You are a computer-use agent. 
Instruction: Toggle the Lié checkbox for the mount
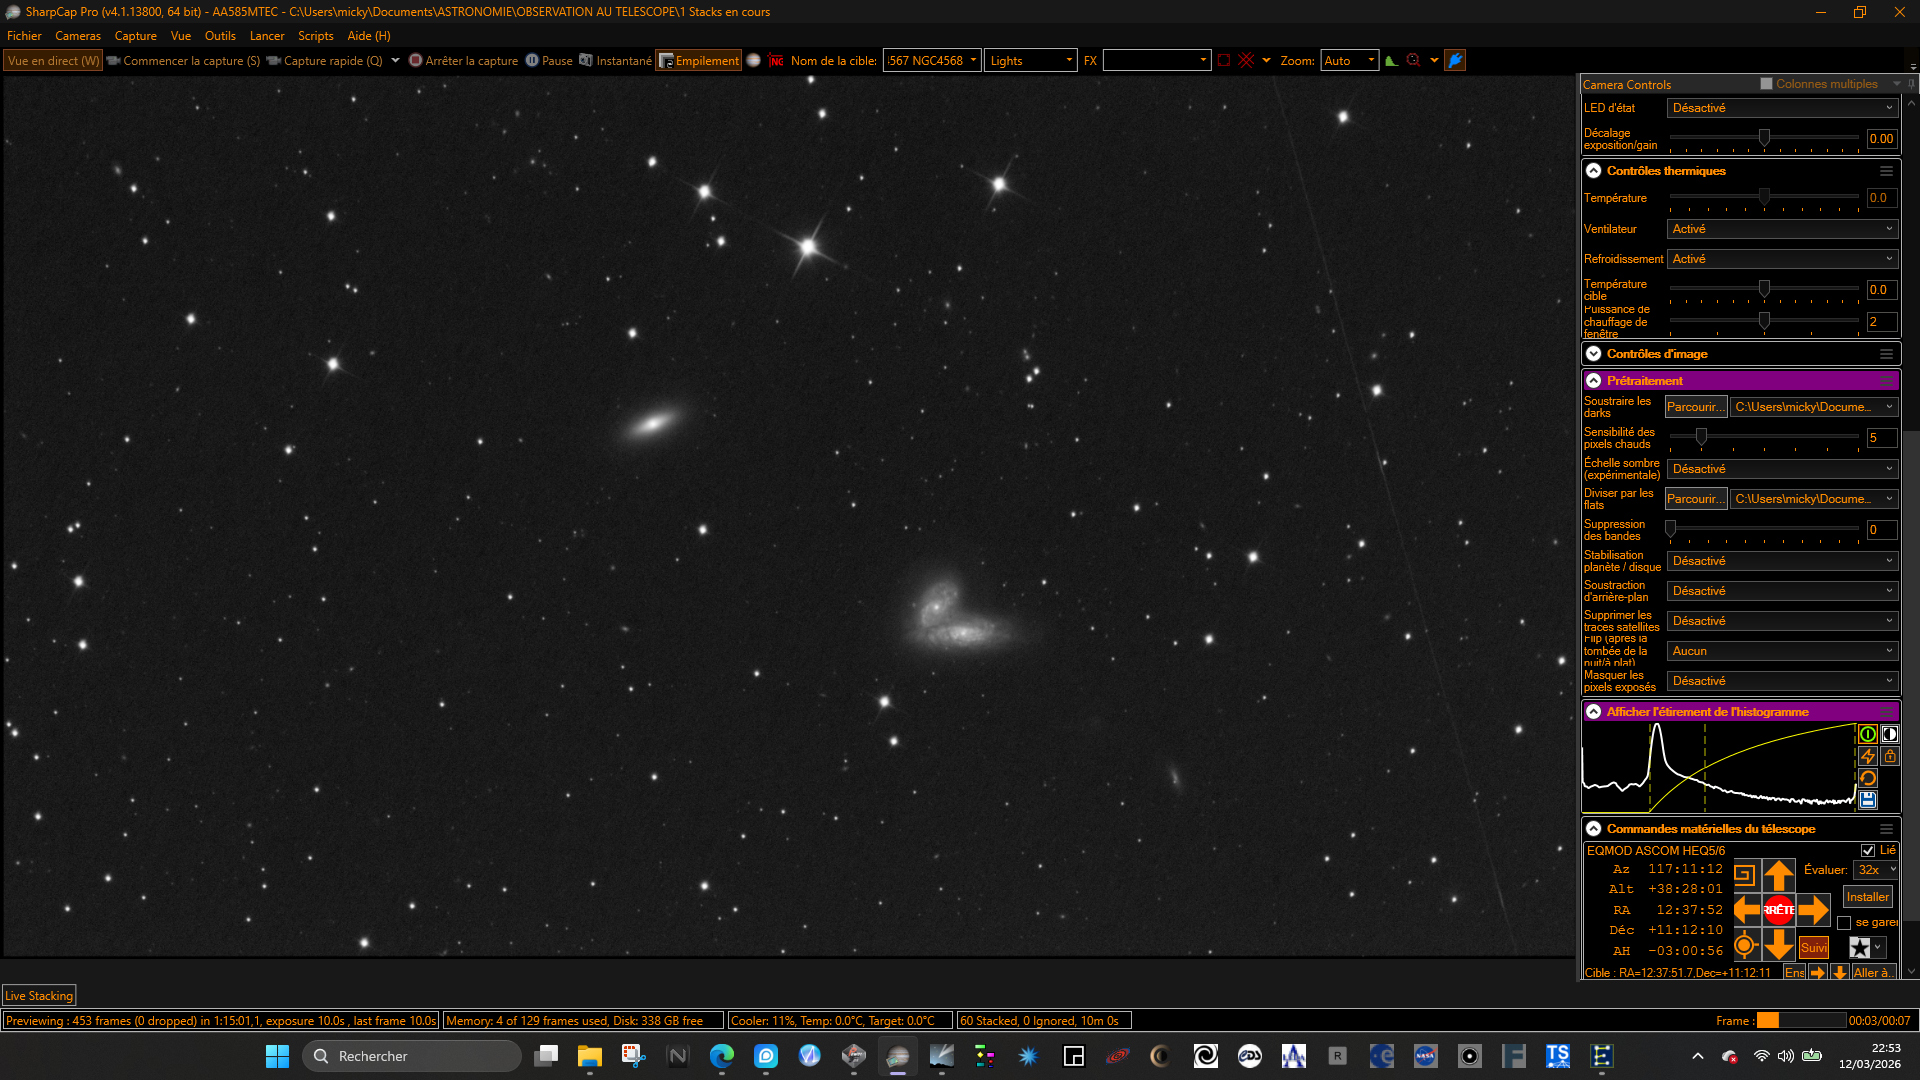(1868, 850)
